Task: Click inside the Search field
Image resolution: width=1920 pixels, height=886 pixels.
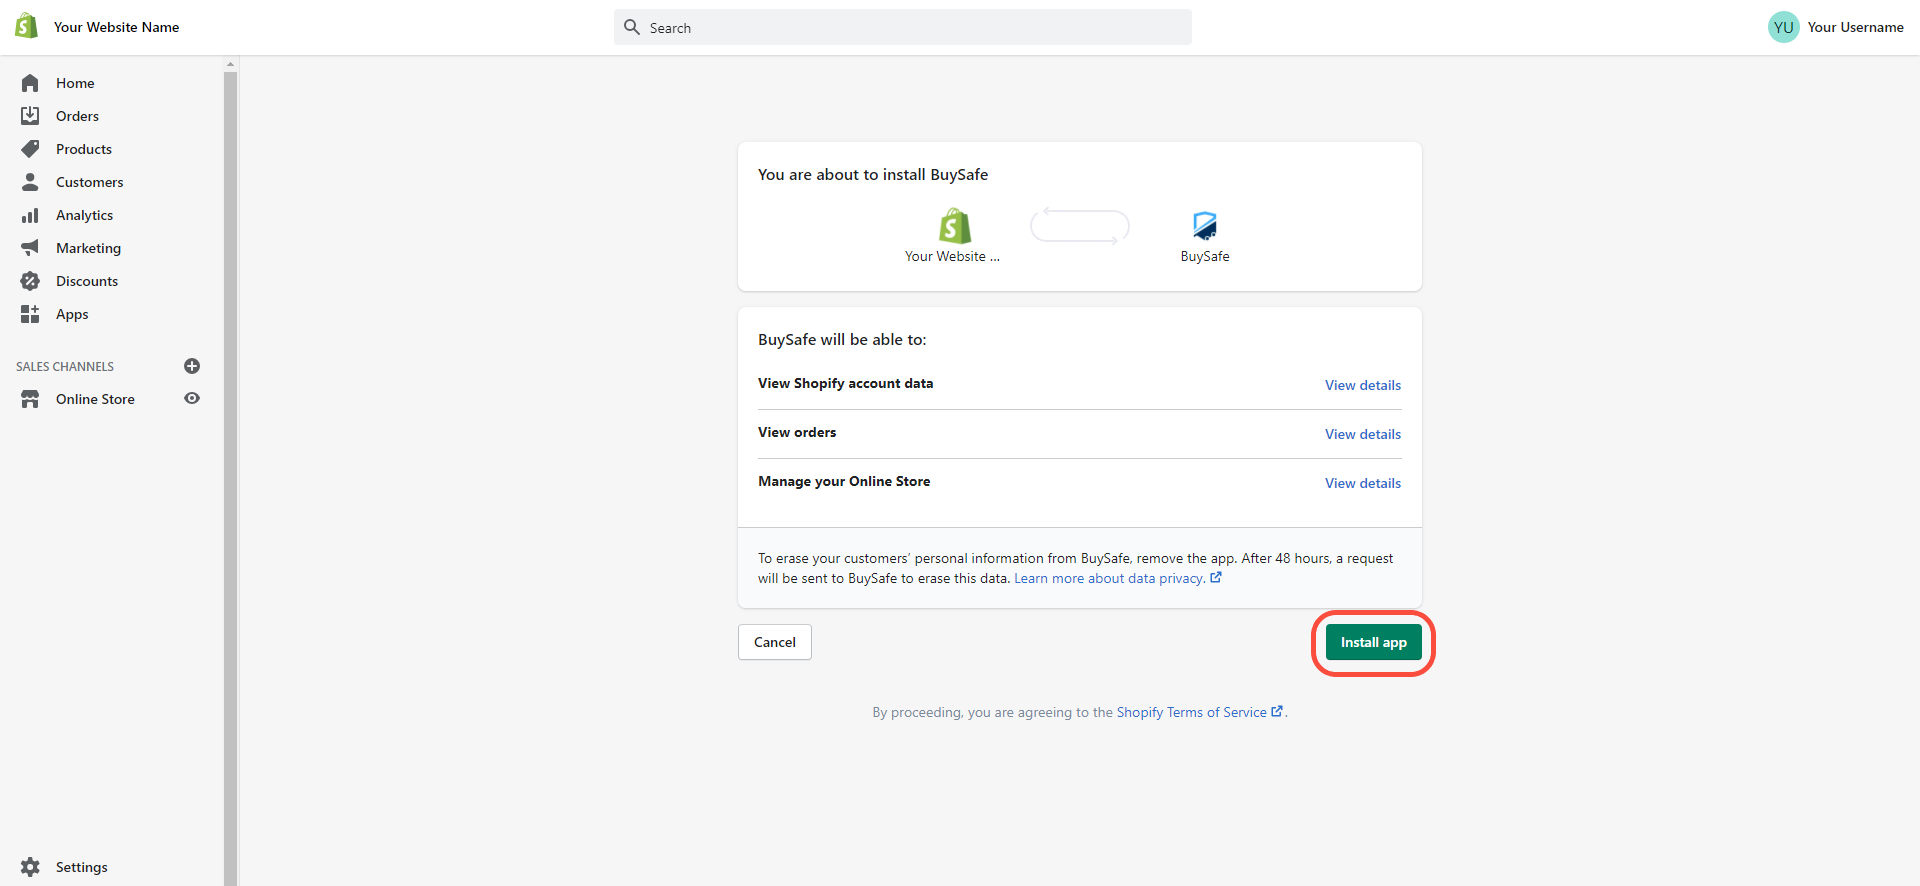Action: pos(903,27)
